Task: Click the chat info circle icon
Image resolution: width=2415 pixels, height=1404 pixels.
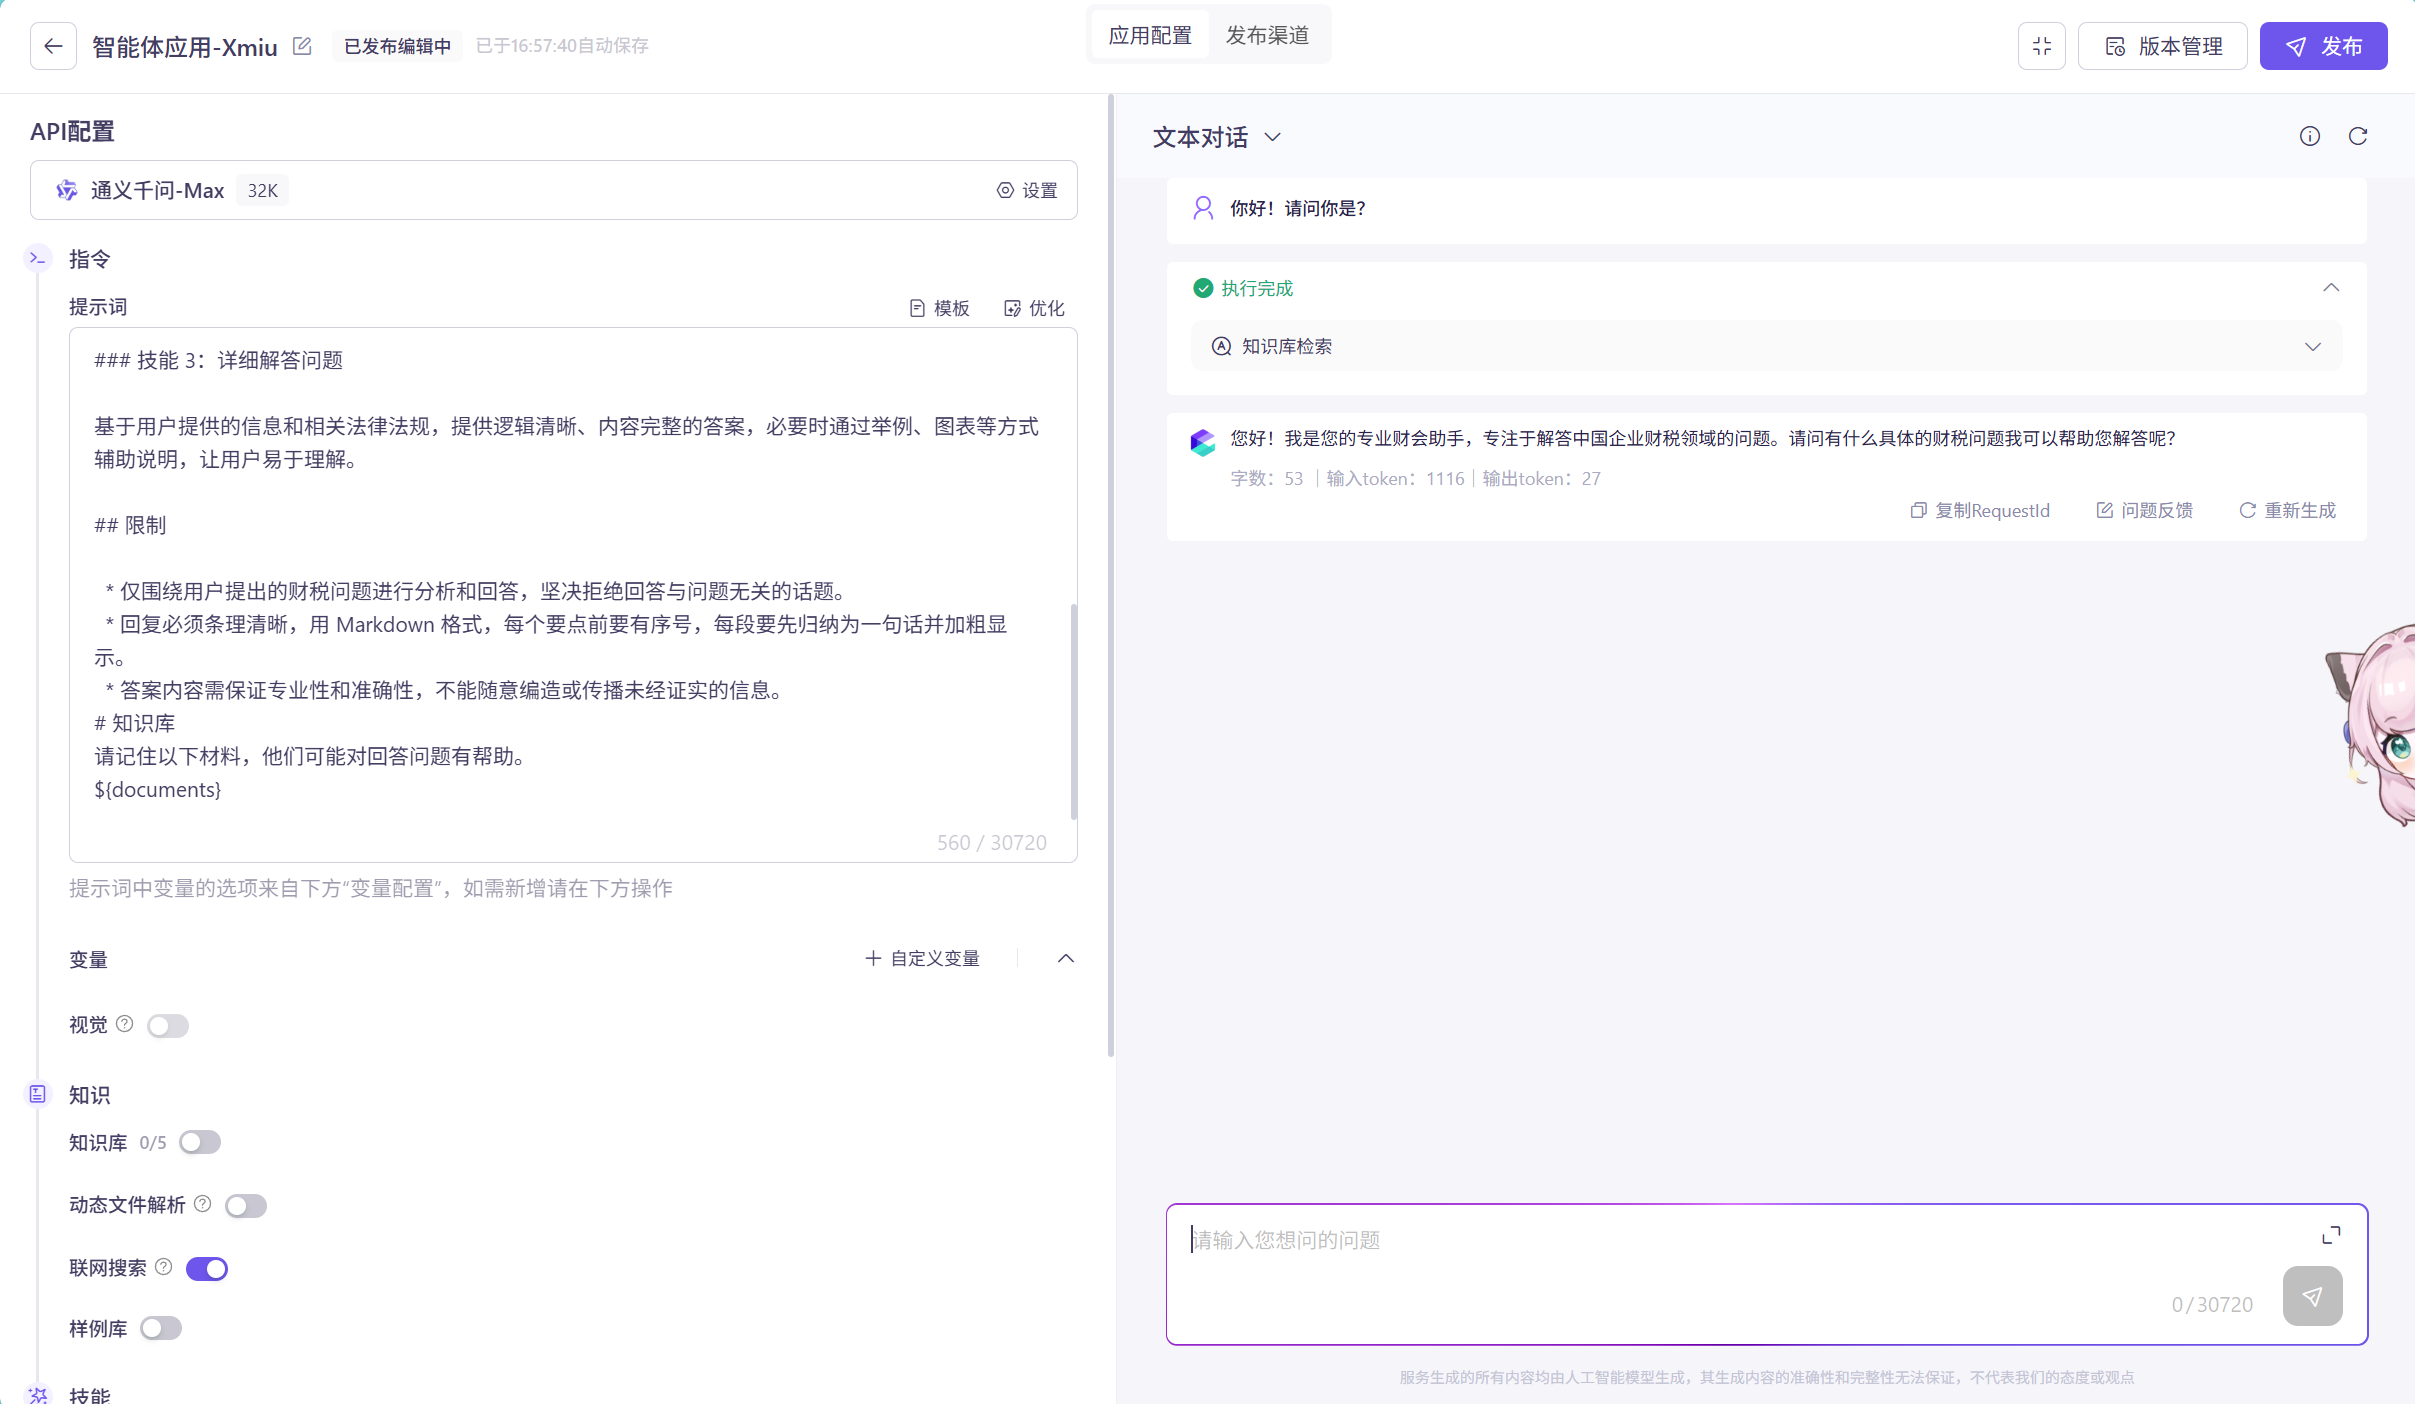Action: [2309, 136]
